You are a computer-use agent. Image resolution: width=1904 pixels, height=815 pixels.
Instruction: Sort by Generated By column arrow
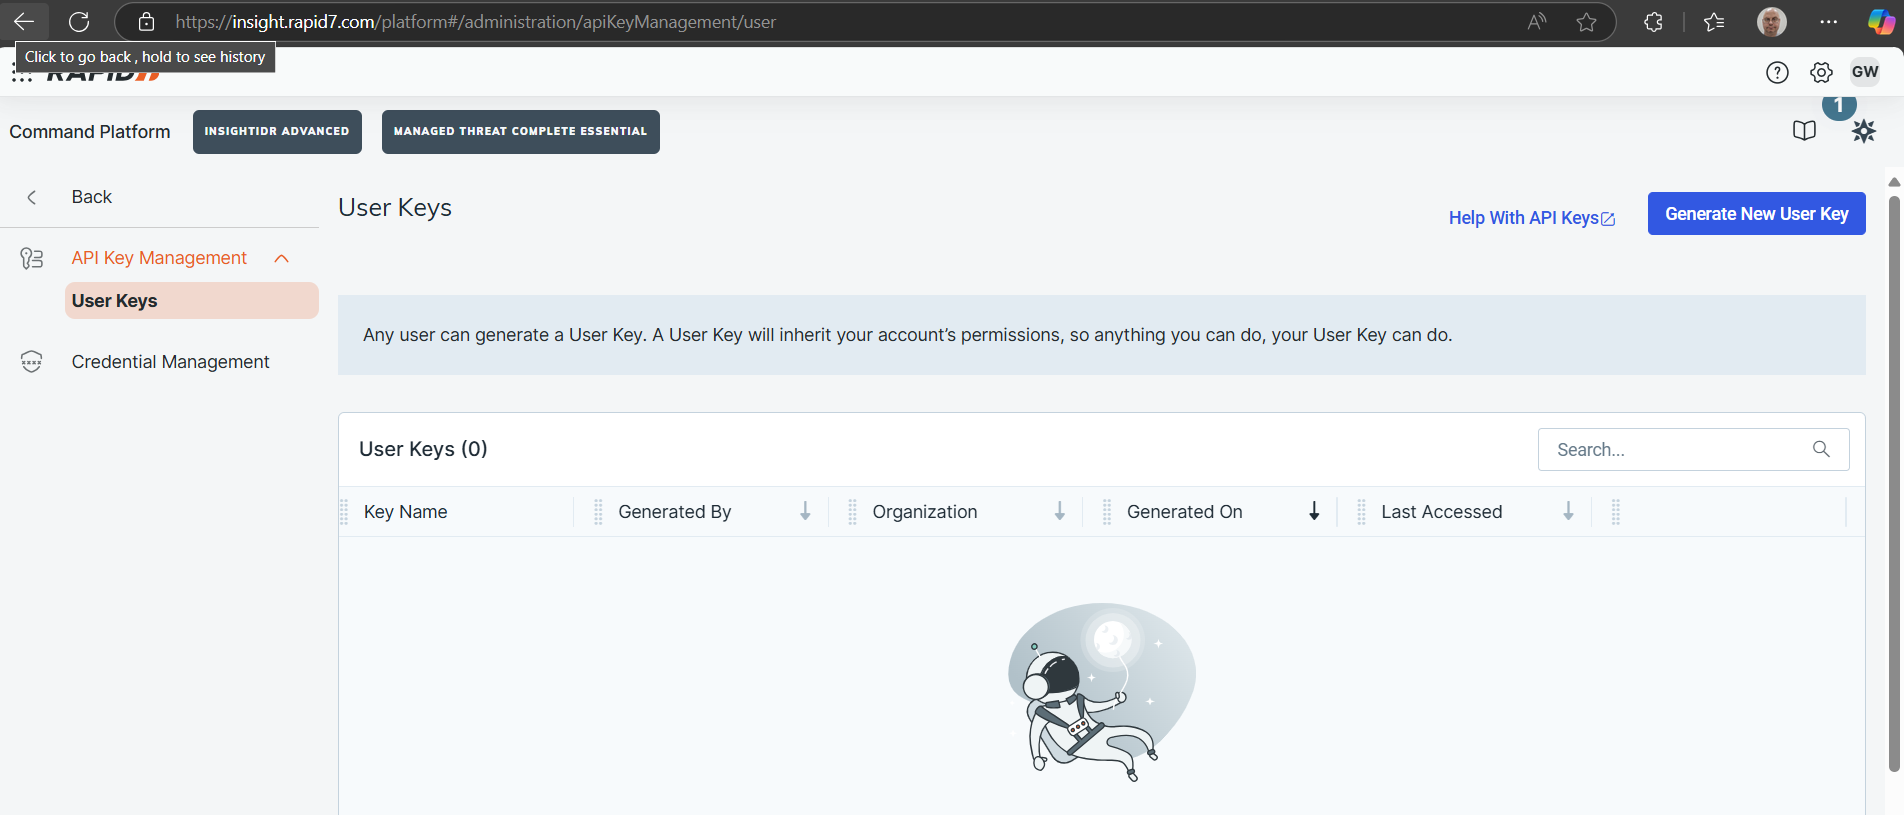click(805, 512)
